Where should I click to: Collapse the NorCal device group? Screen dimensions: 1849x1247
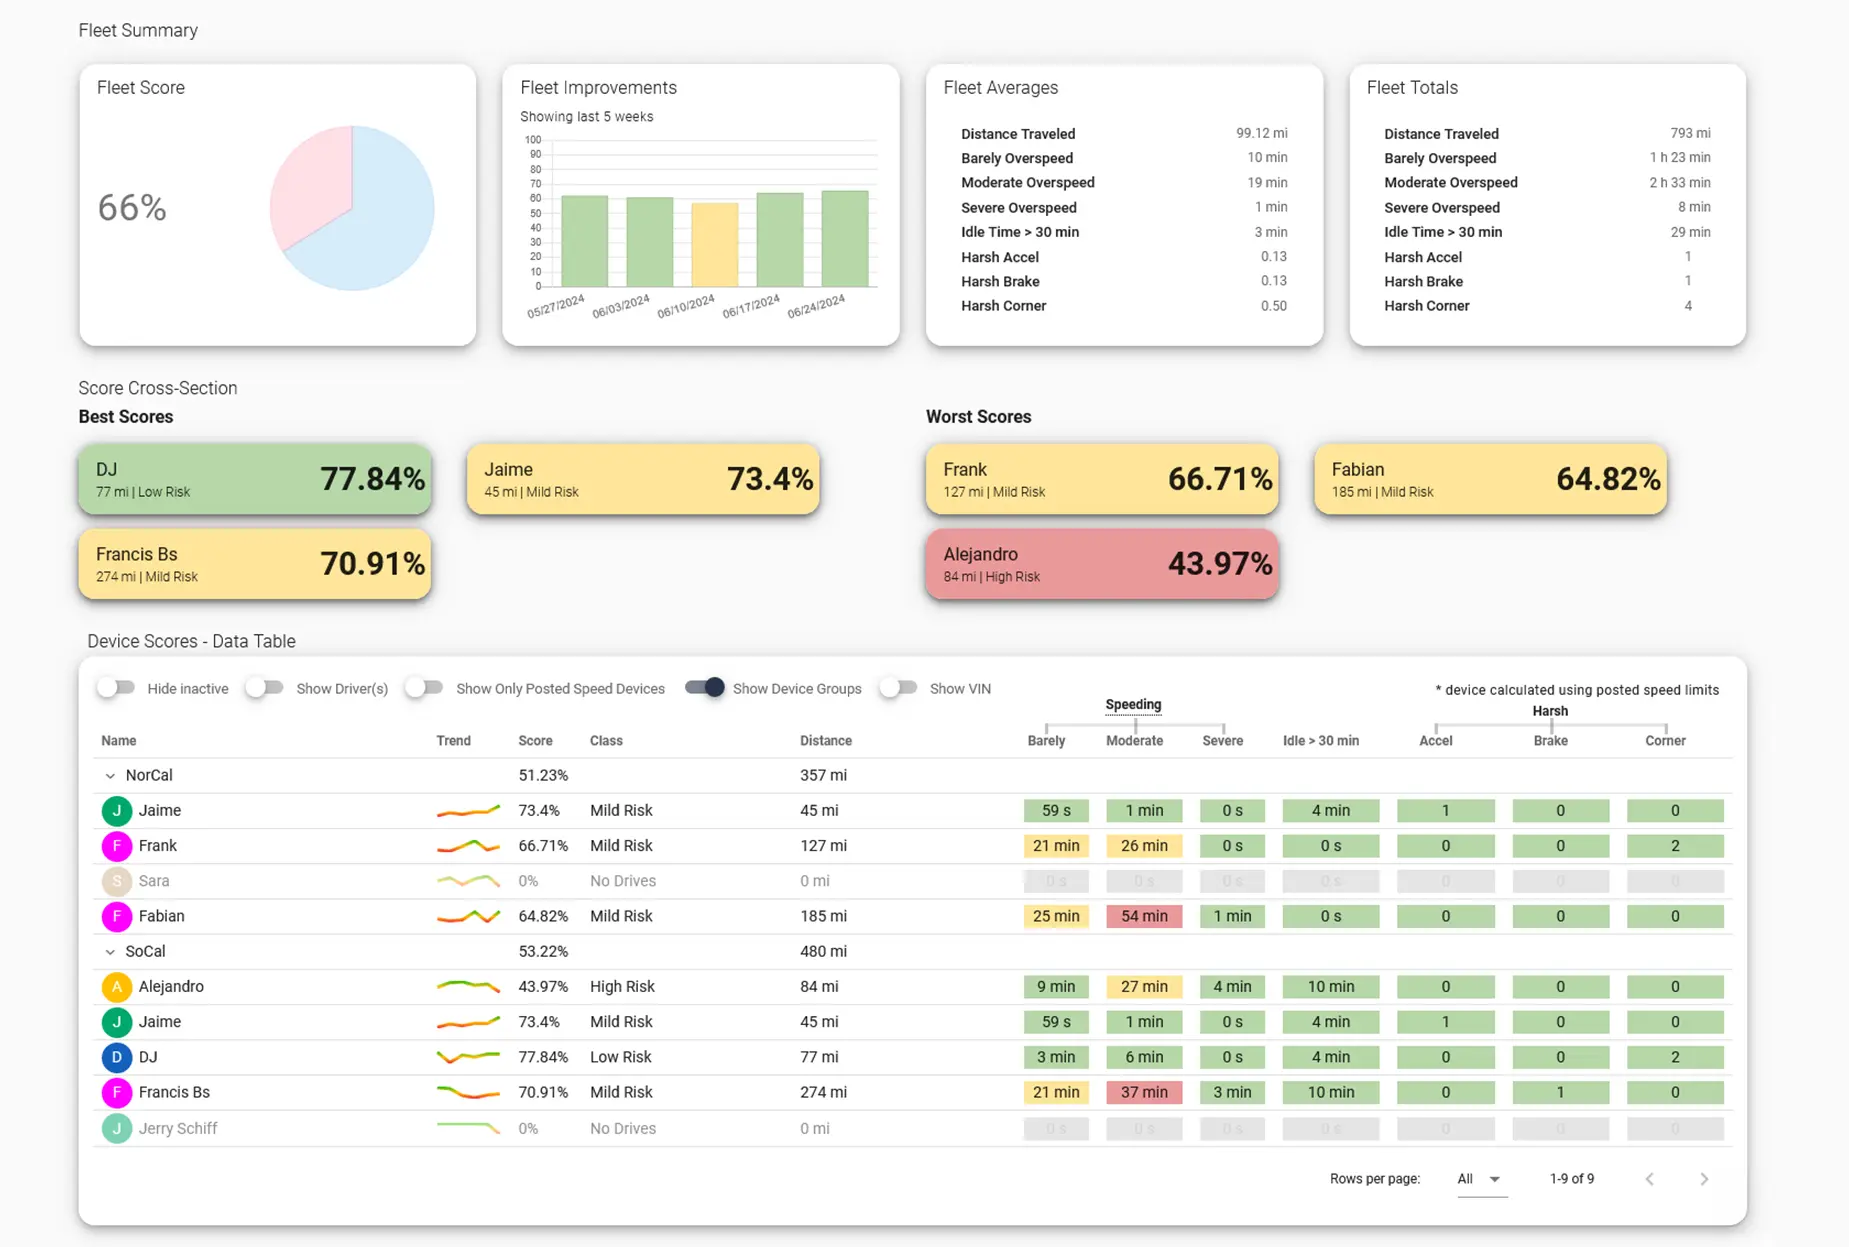click(x=110, y=776)
